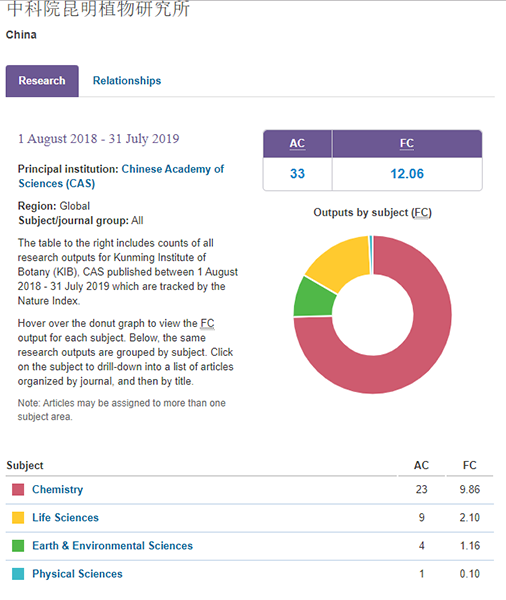Click the Physical Sciences subject link
This screenshot has width=506, height=600.
[77, 574]
